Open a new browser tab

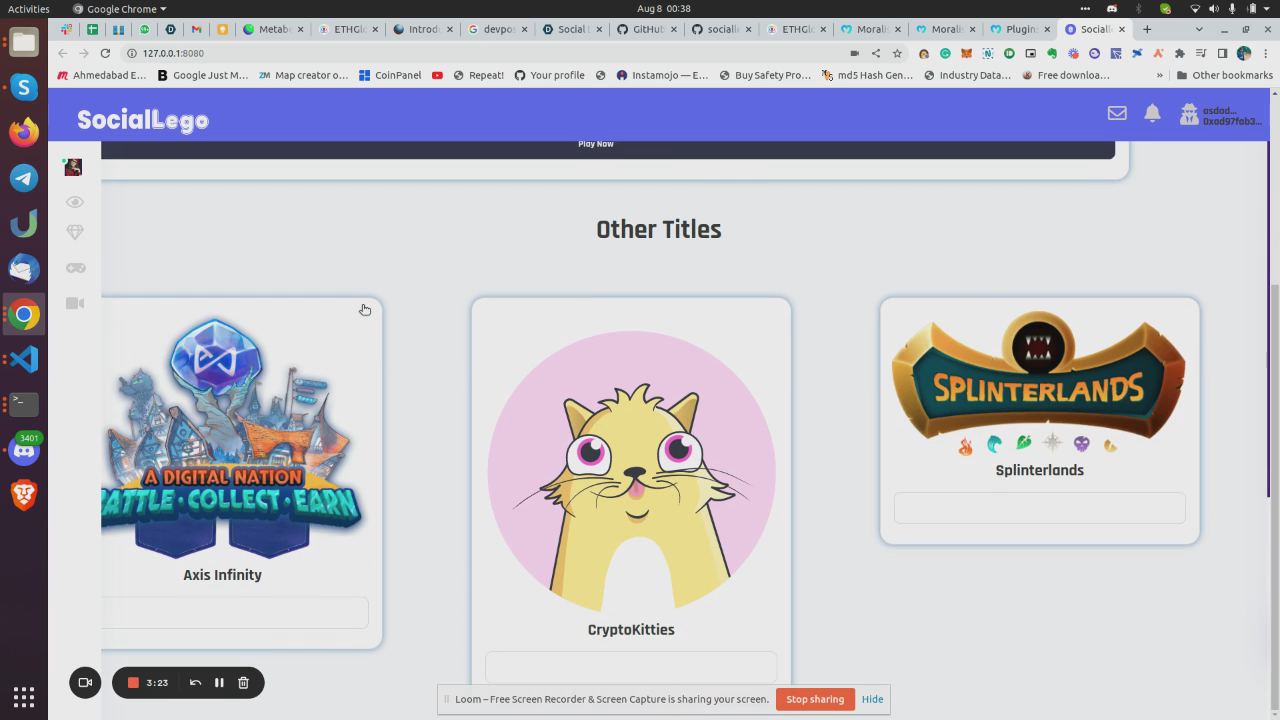click(x=1147, y=29)
